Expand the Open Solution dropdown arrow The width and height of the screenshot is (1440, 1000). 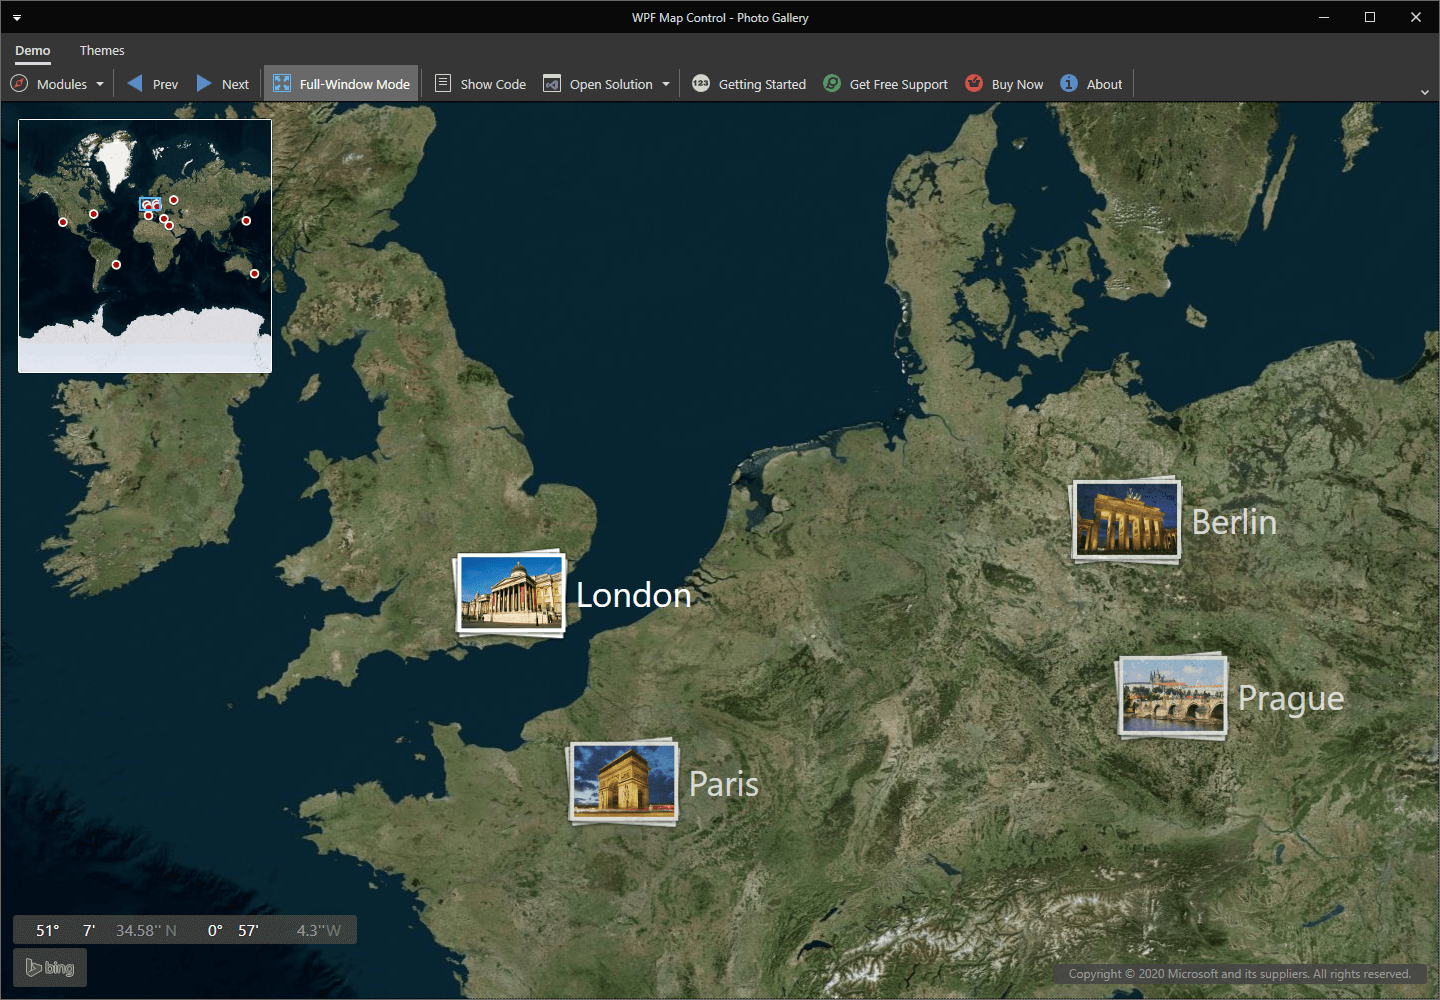[666, 84]
